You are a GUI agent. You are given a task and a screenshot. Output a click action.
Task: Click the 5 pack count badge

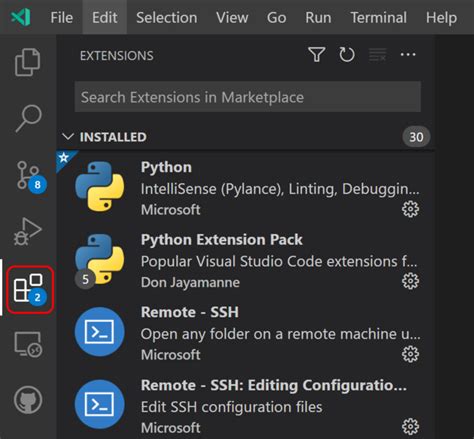tap(85, 279)
